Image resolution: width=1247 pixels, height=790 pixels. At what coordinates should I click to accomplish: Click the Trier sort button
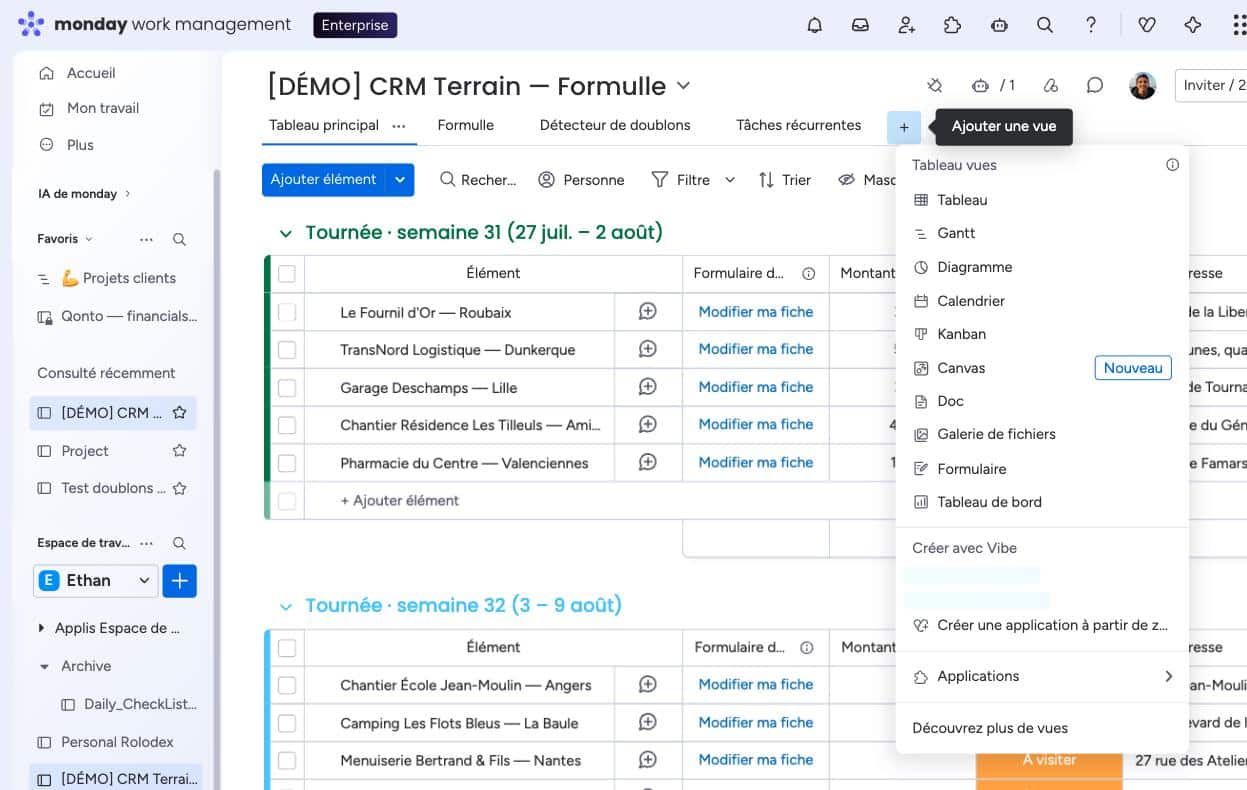click(x=785, y=180)
